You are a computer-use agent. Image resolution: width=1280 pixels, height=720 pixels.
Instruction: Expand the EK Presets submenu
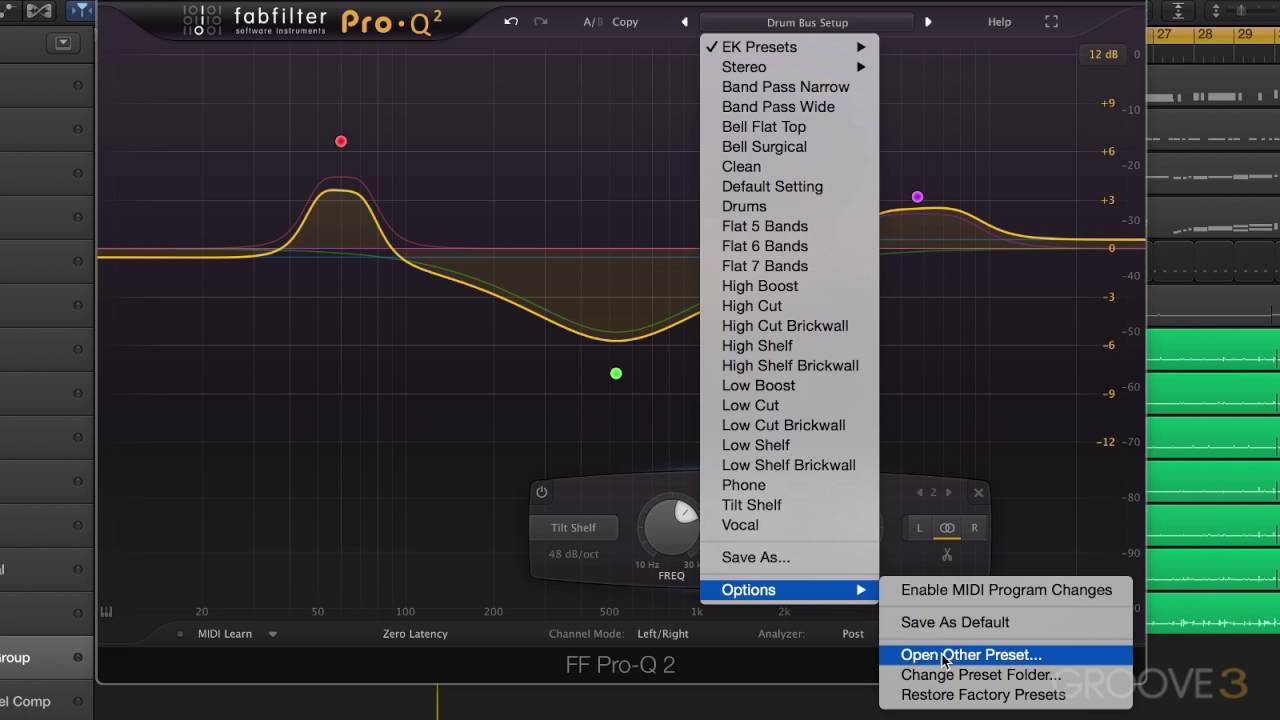point(789,47)
